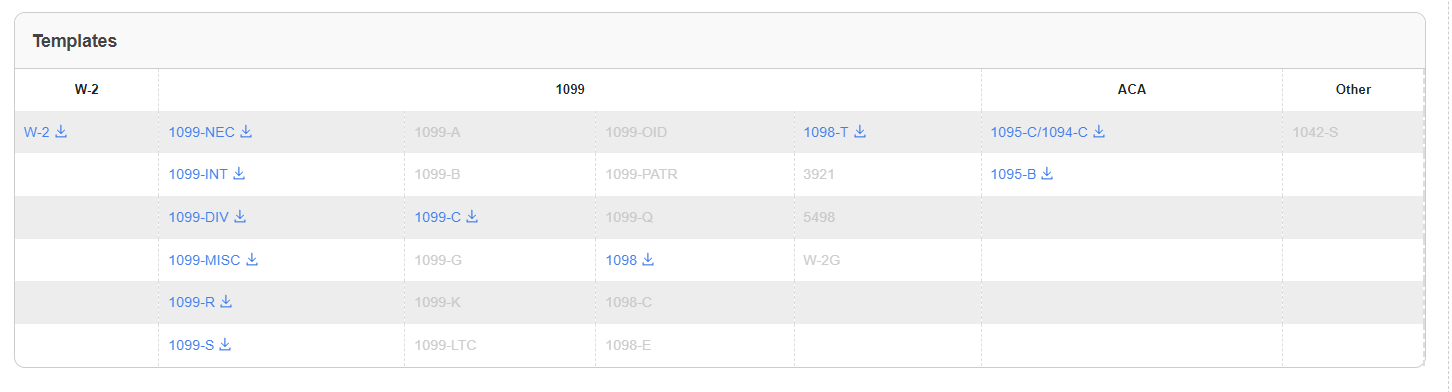The image size is (1452, 392).
Task: Click the greyed-out 1042-S entry
Action: (x=1315, y=132)
